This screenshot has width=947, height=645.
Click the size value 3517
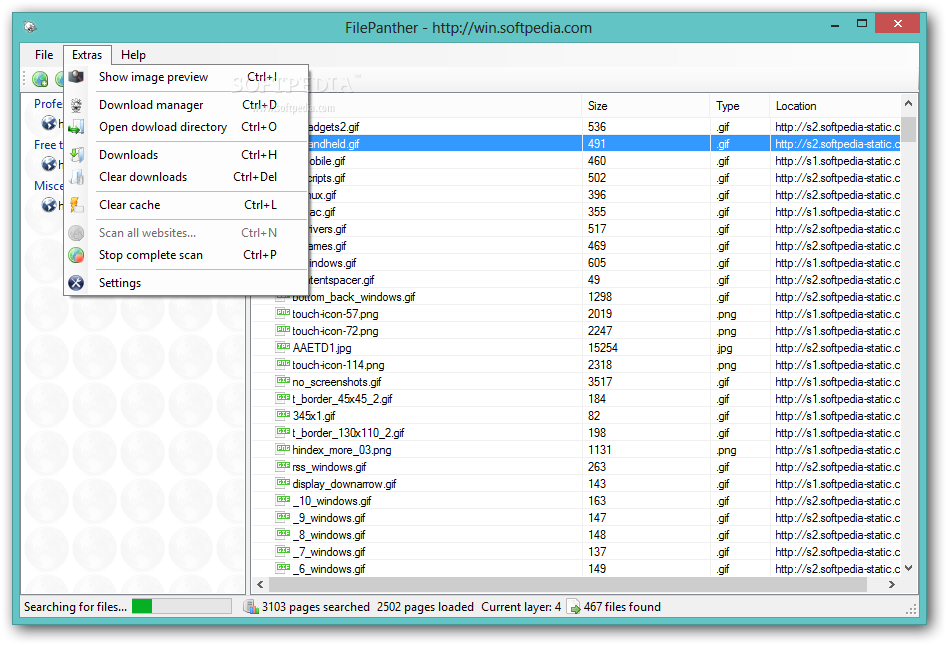600,382
